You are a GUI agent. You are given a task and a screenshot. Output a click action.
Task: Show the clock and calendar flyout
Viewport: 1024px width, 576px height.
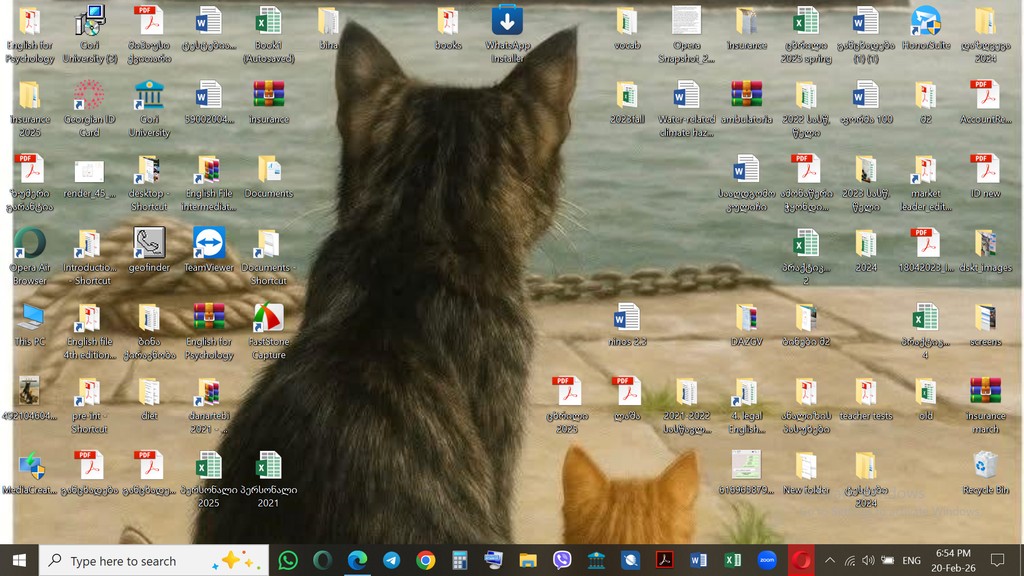[x=953, y=560]
